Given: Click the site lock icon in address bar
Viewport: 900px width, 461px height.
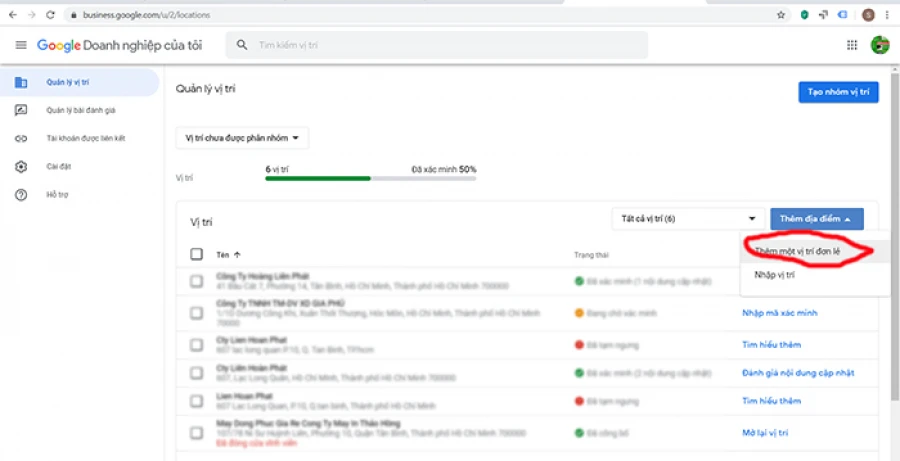Looking at the screenshot, I should [x=73, y=16].
